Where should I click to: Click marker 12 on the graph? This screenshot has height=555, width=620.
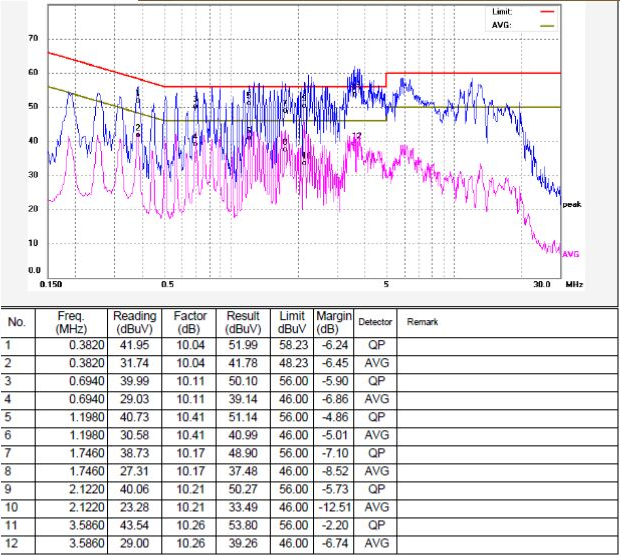pos(357,136)
